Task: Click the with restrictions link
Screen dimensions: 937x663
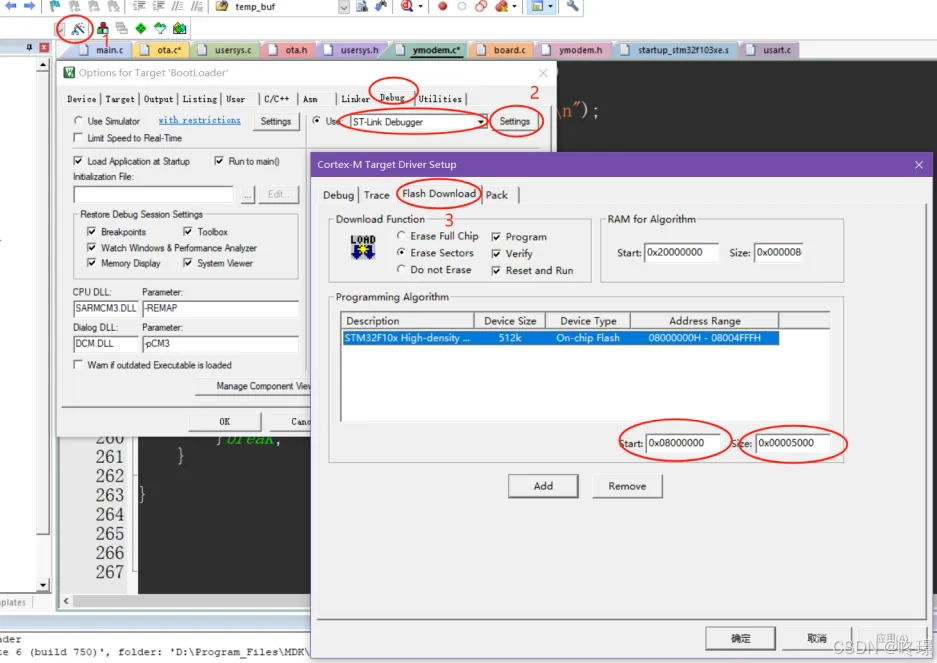Action: click(200, 120)
